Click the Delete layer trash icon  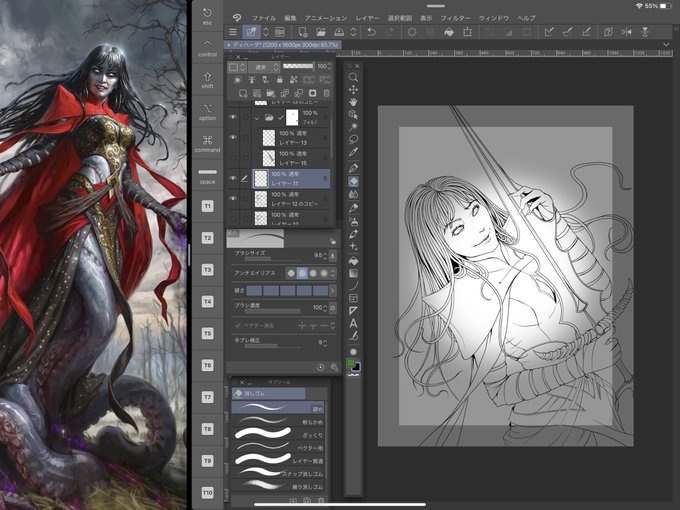point(327,93)
